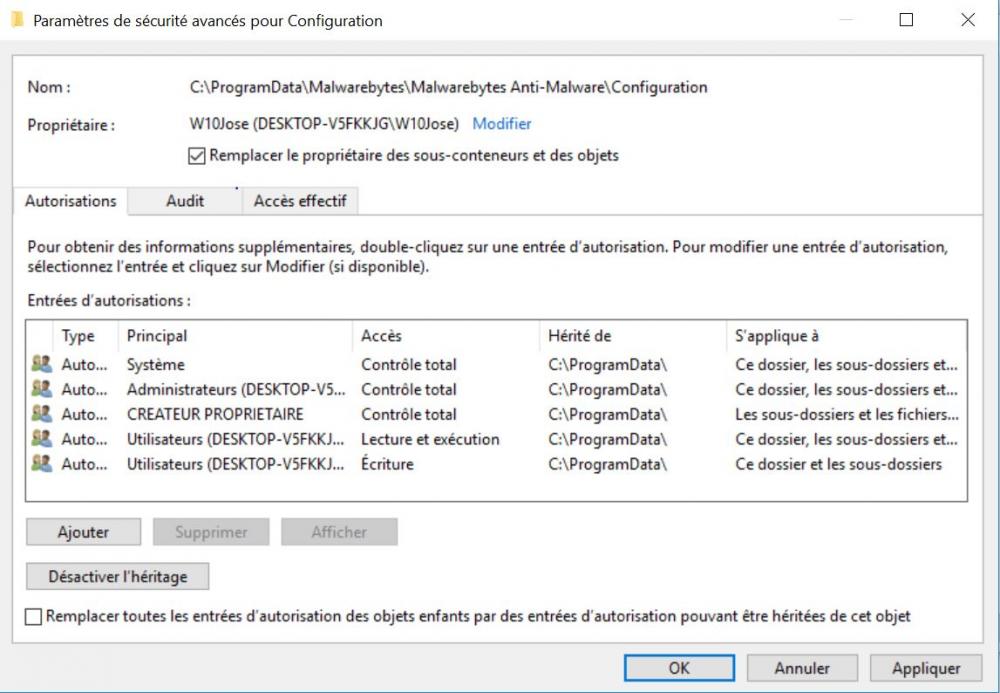
Task: Maximize the Paramètres de sécurité window
Action: (x=906, y=20)
